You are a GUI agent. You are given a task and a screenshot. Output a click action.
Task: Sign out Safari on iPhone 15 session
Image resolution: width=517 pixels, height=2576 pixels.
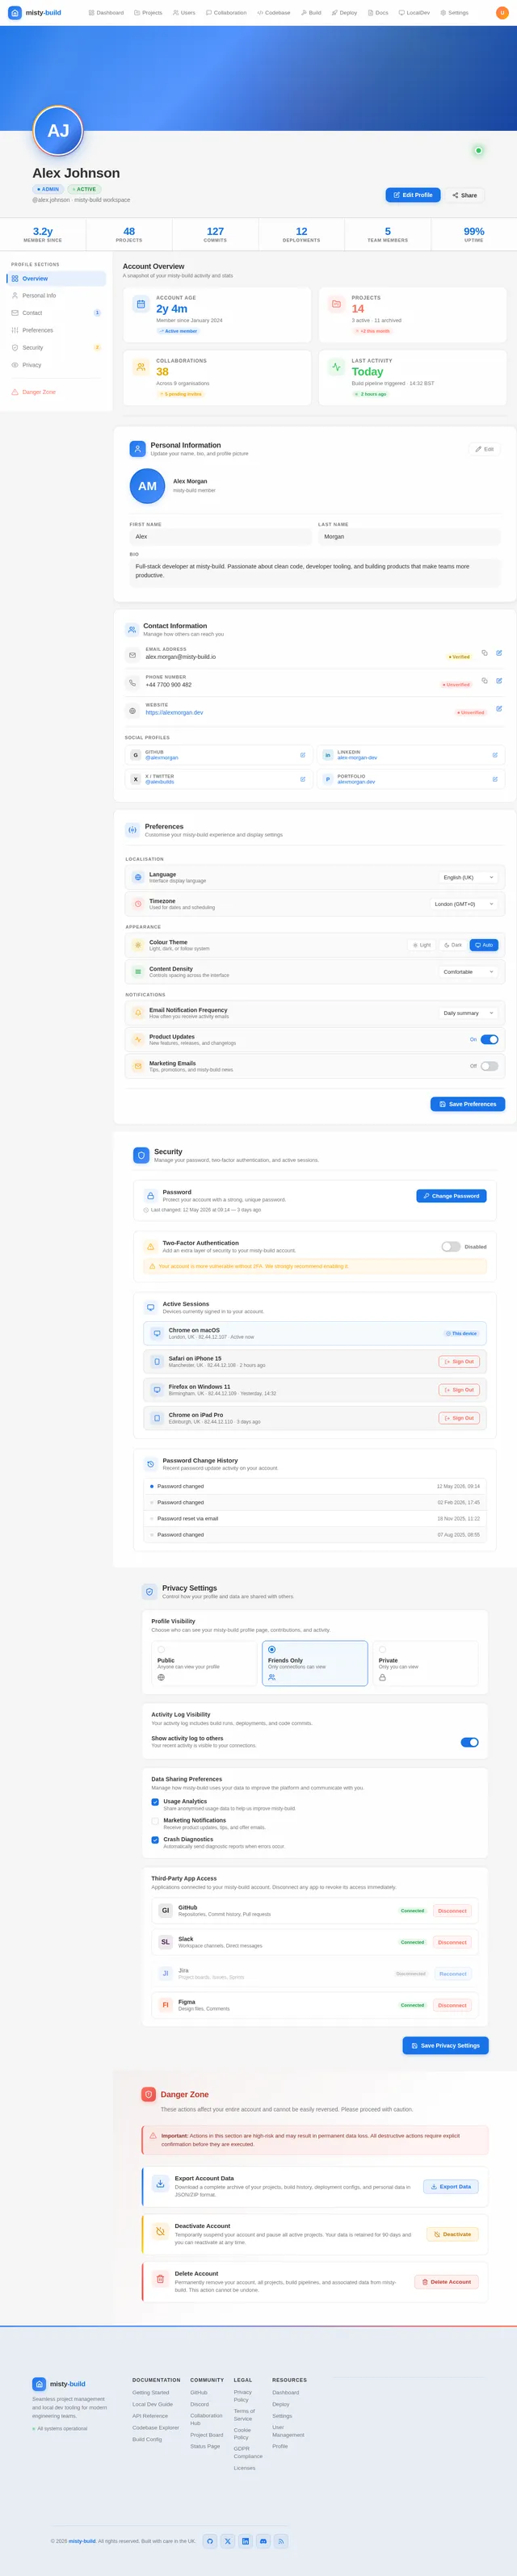459,1362
